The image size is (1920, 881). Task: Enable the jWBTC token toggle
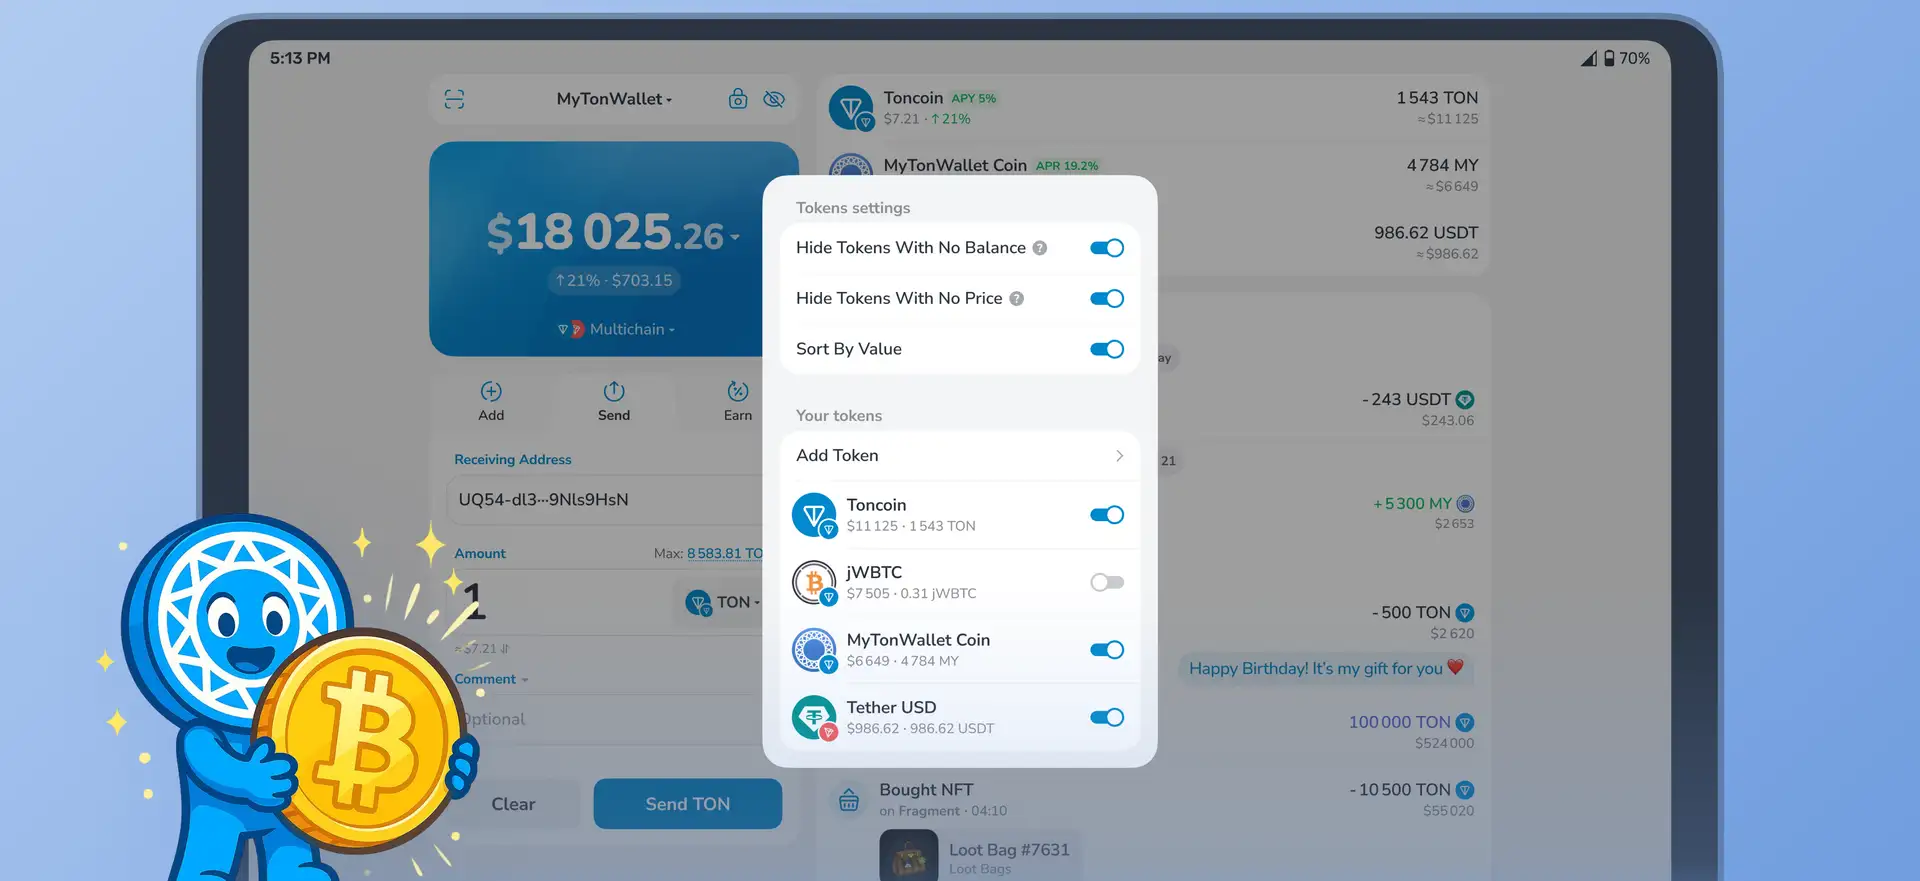(1106, 582)
